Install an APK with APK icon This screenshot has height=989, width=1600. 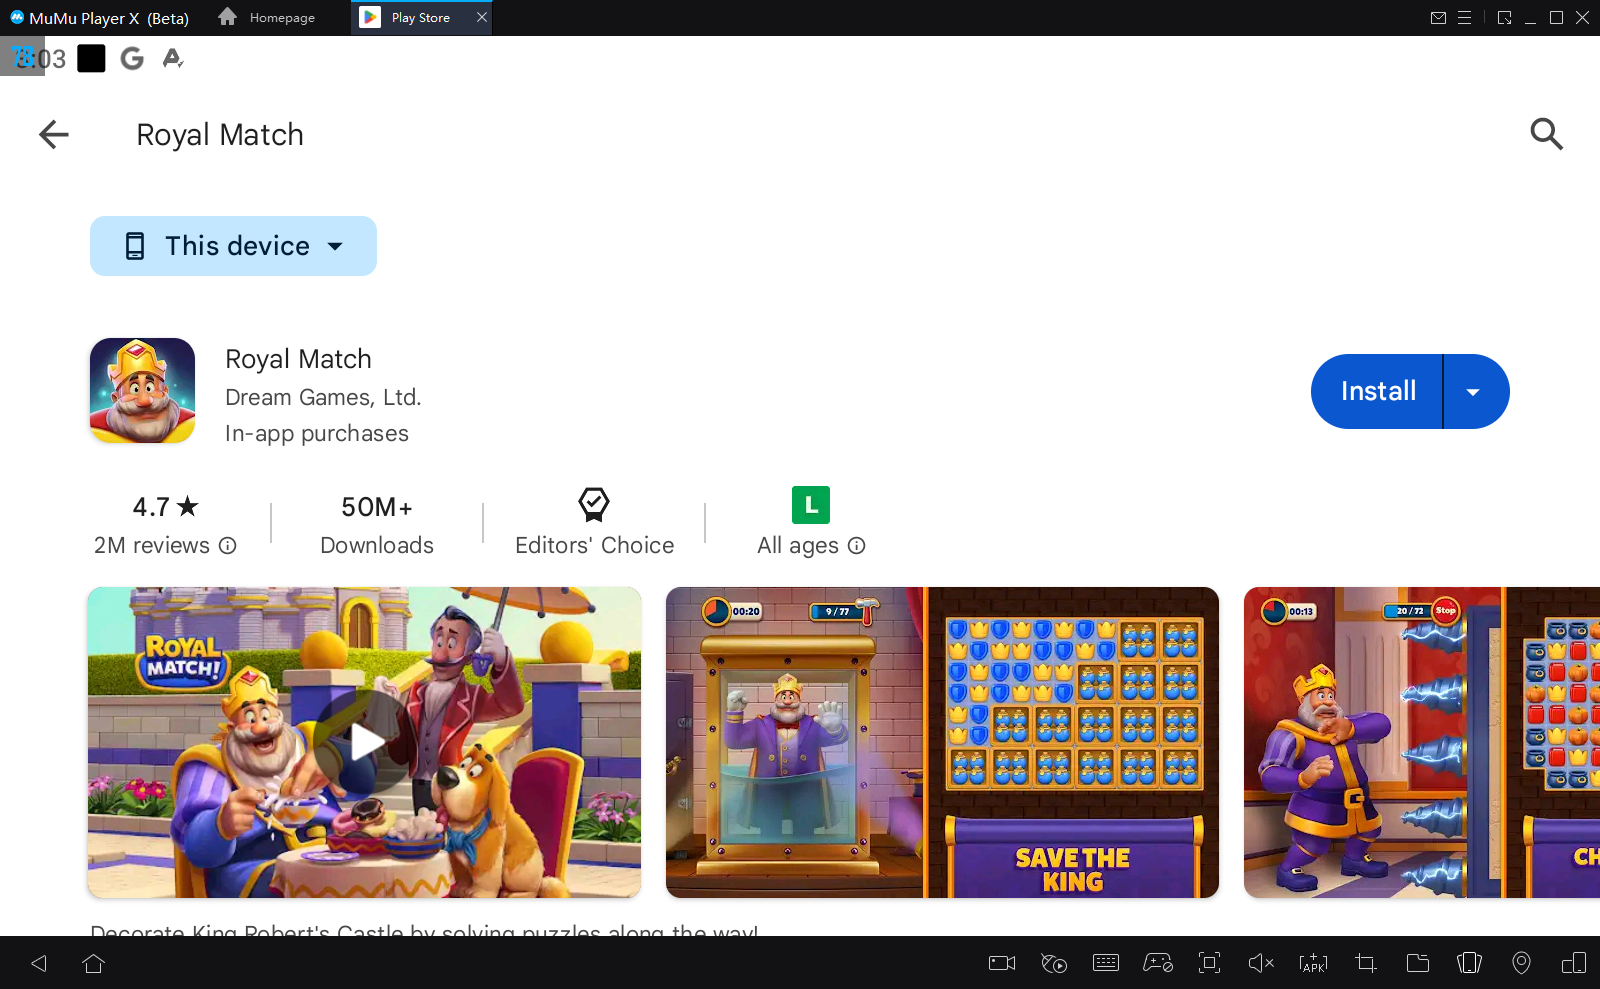tap(1314, 963)
